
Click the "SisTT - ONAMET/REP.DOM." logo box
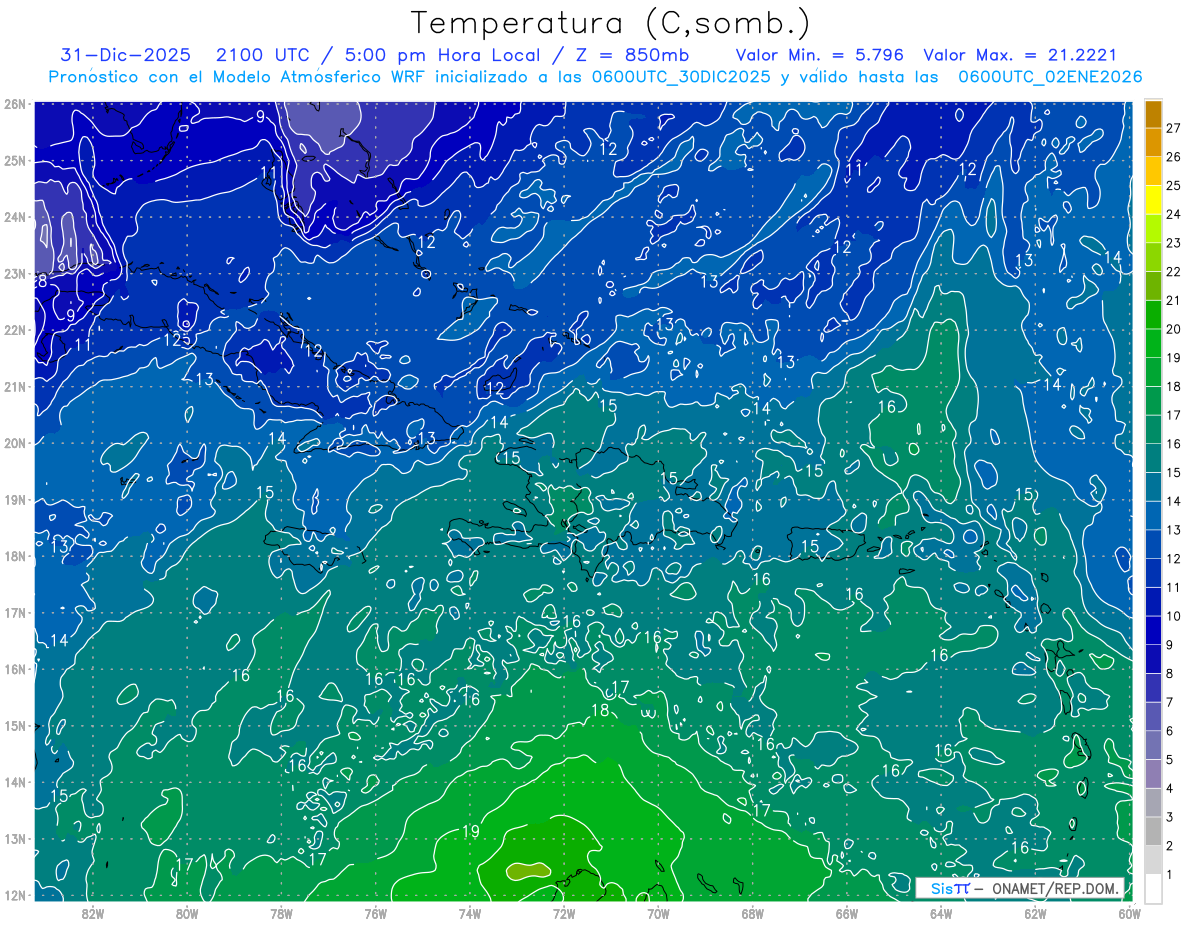(1019, 888)
